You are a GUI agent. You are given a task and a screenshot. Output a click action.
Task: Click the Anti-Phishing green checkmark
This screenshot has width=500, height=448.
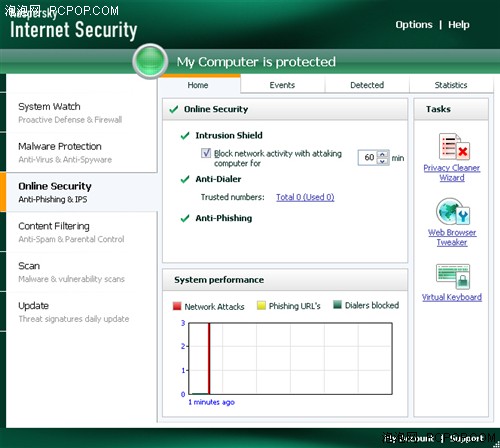[x=185, y=218]
